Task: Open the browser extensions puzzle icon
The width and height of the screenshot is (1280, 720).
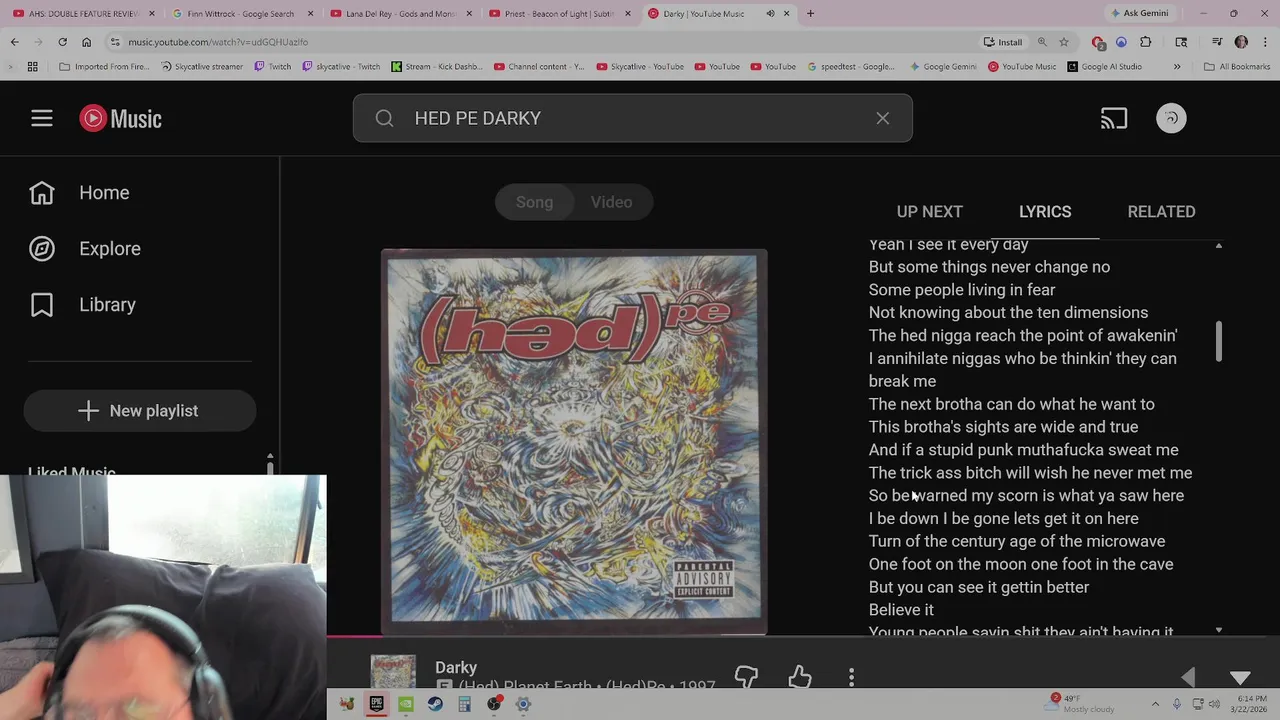Action: click(x=1146, y=42)
